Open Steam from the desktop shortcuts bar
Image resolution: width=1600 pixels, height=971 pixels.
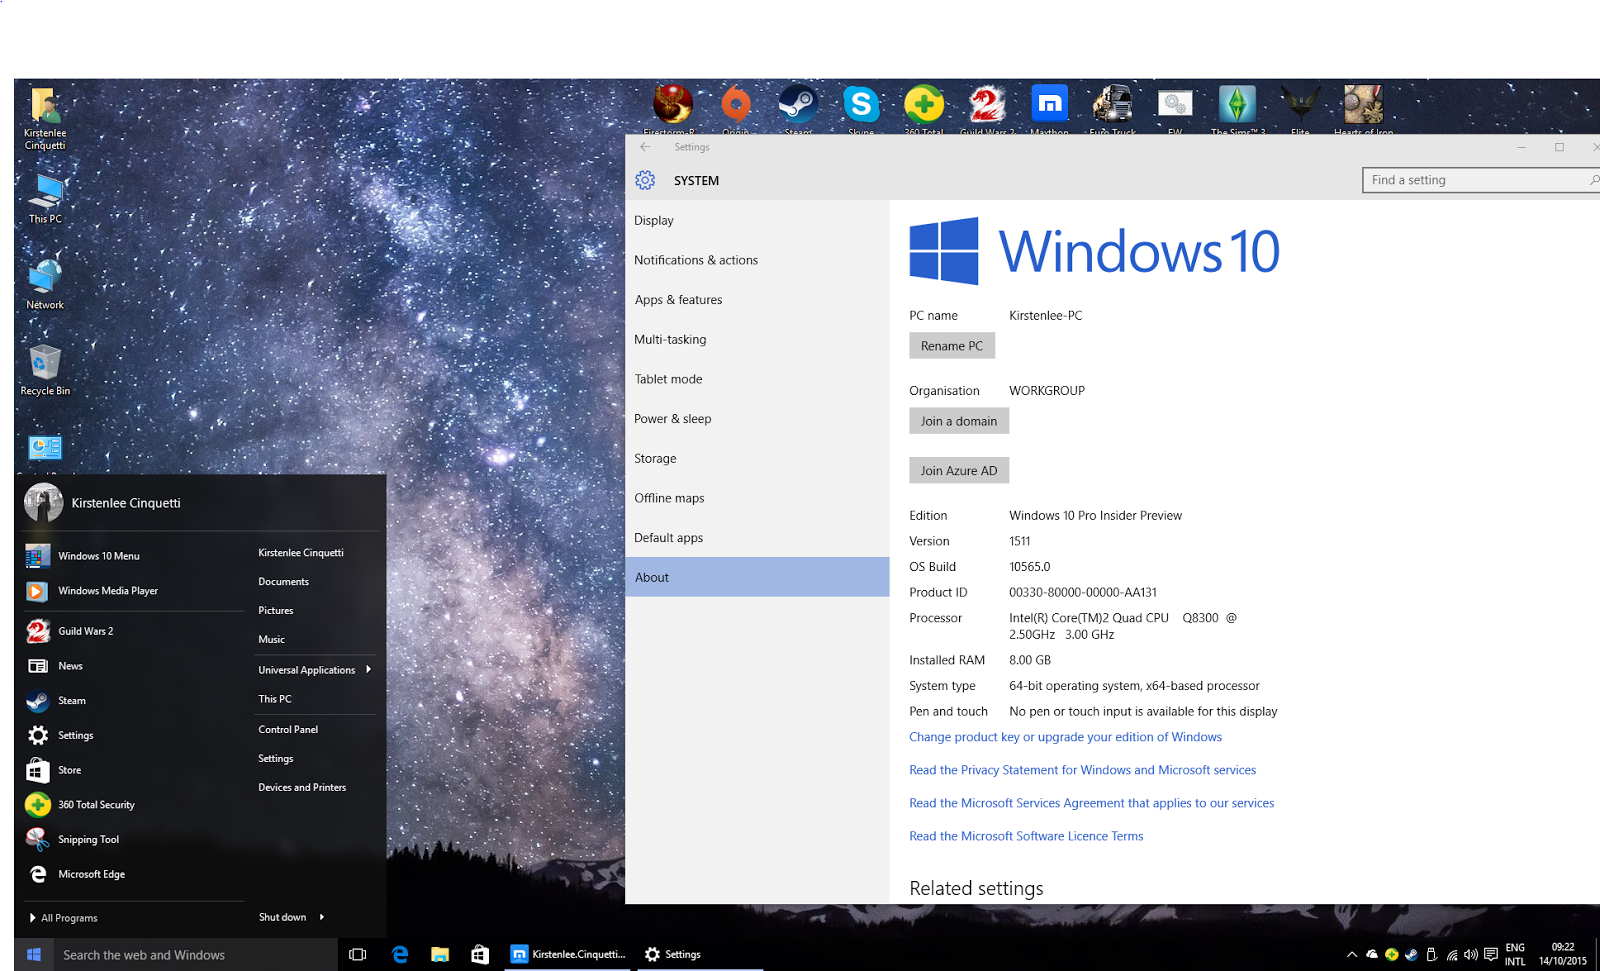tap(797, 104)
